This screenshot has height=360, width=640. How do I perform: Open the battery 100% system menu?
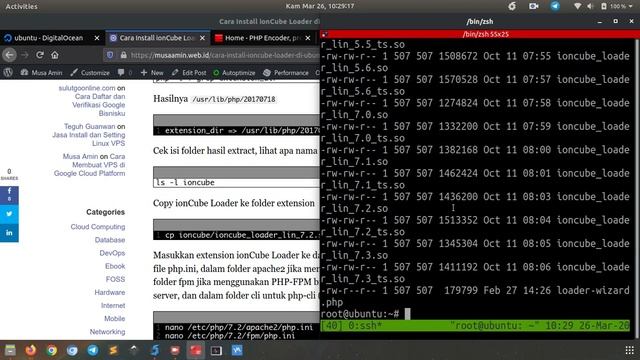click(x=617, y=6)
